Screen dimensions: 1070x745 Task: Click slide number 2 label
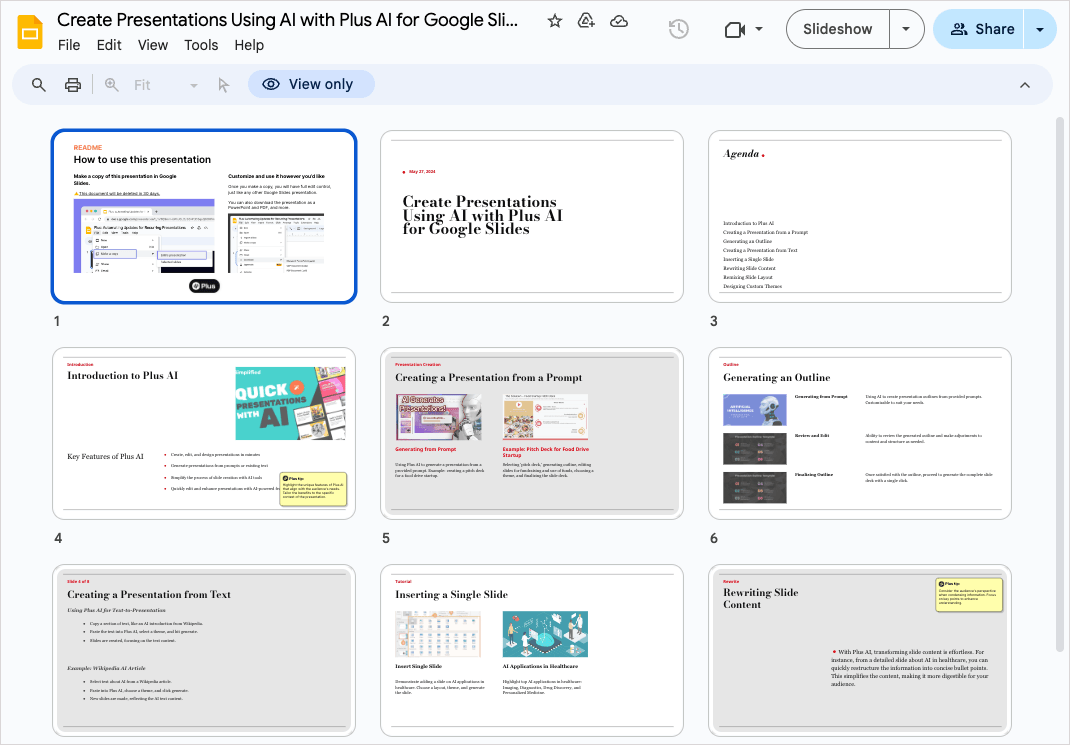(x=386, y=321)
